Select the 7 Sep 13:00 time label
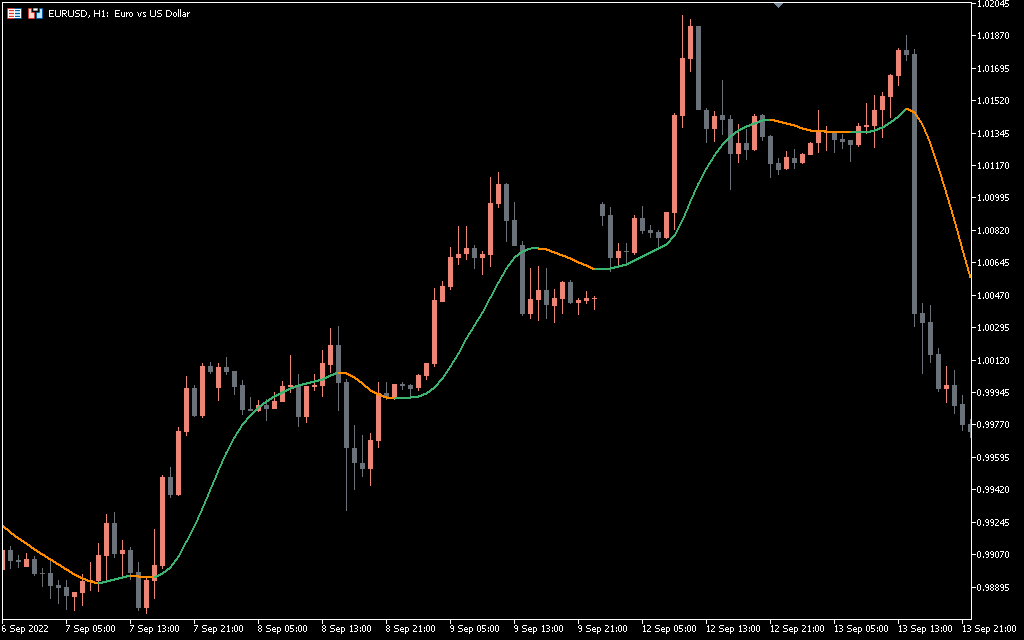The width and height of the screenshot is (1024, 640). 154,629
